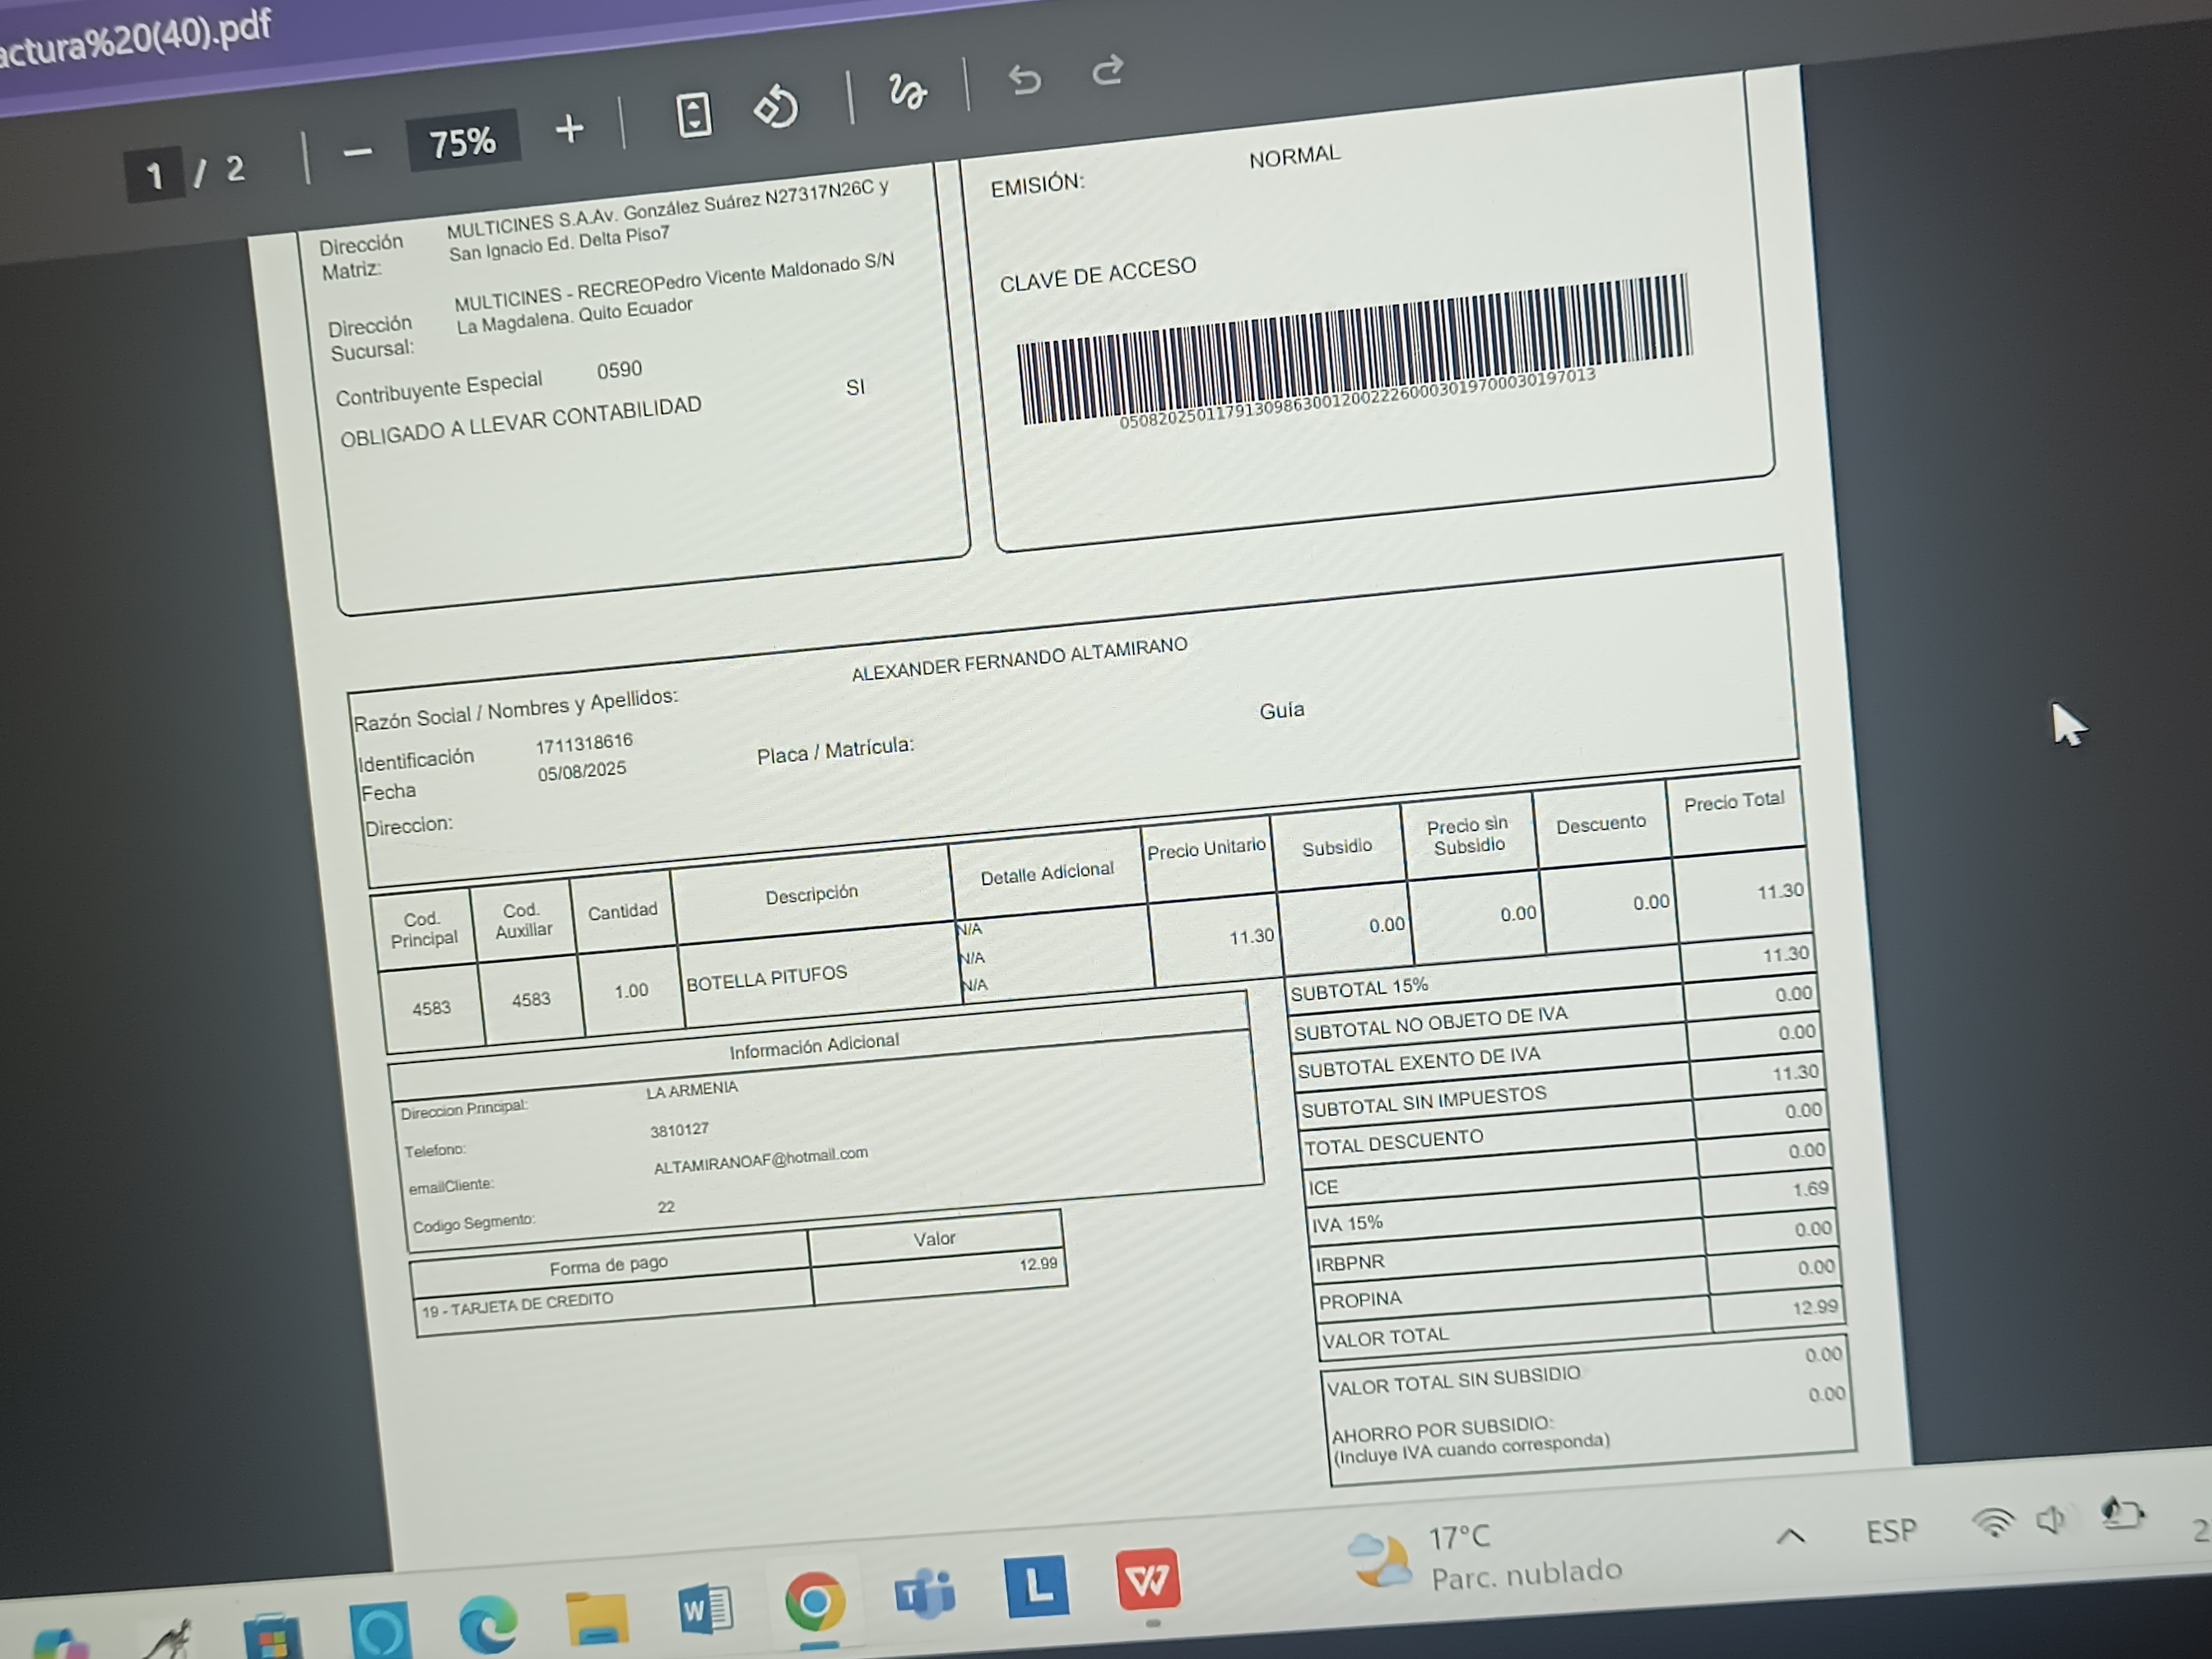
Task: Zoom in with the plus button
Action: pyautogui.click(x=569, y=128)
